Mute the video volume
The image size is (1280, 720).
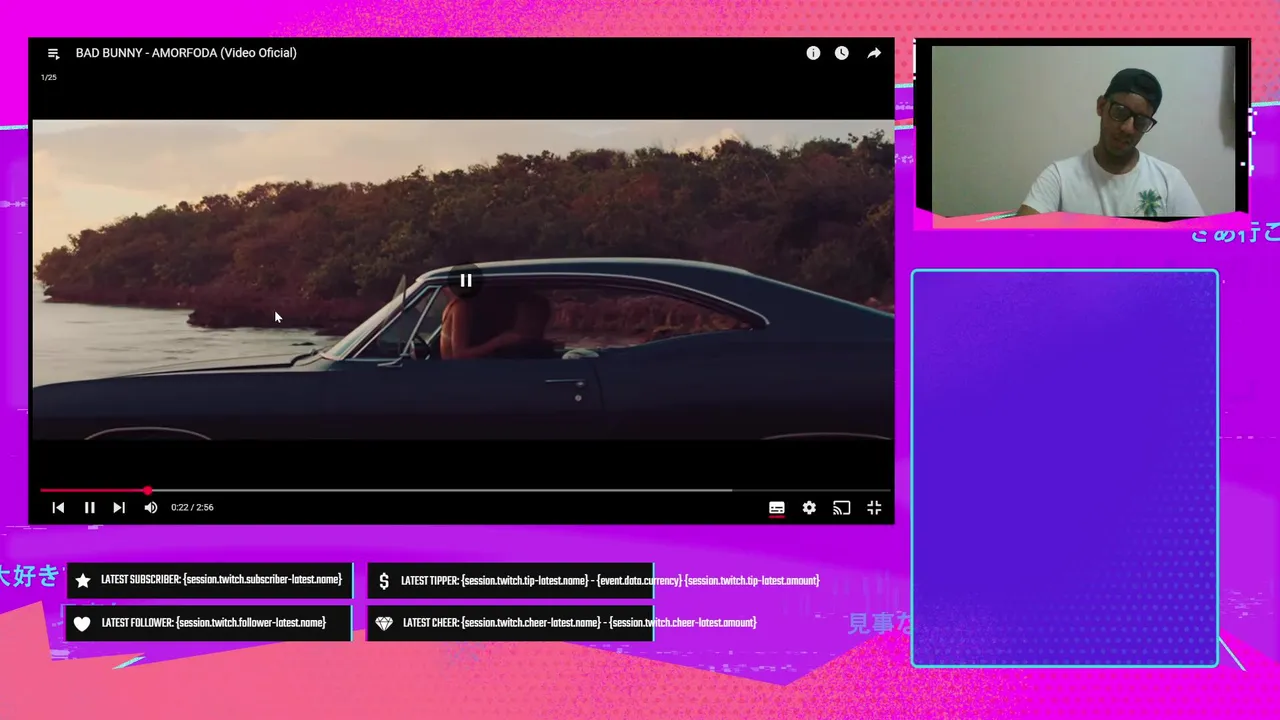[151, 508]
